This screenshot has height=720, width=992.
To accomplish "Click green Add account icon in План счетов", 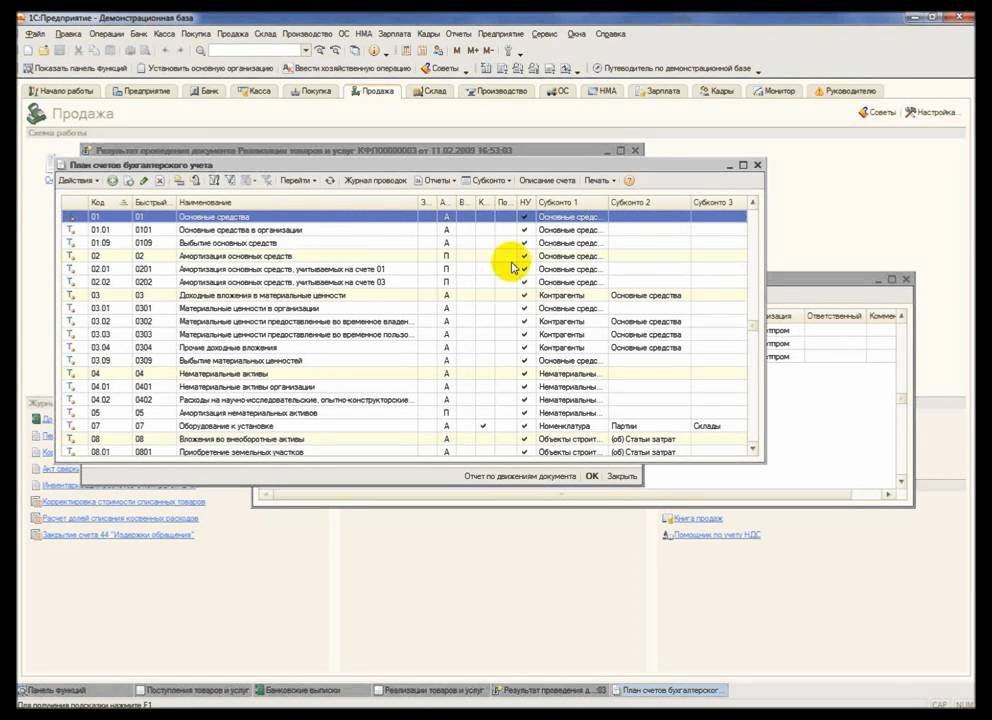I will [113, 181].
